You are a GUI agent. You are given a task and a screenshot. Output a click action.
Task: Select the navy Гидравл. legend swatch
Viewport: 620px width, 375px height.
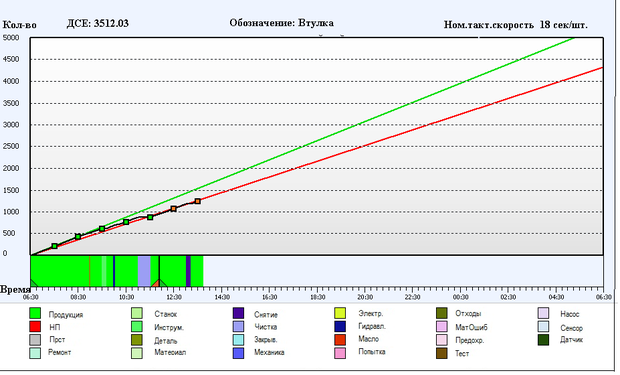click(x=340, y=326)
